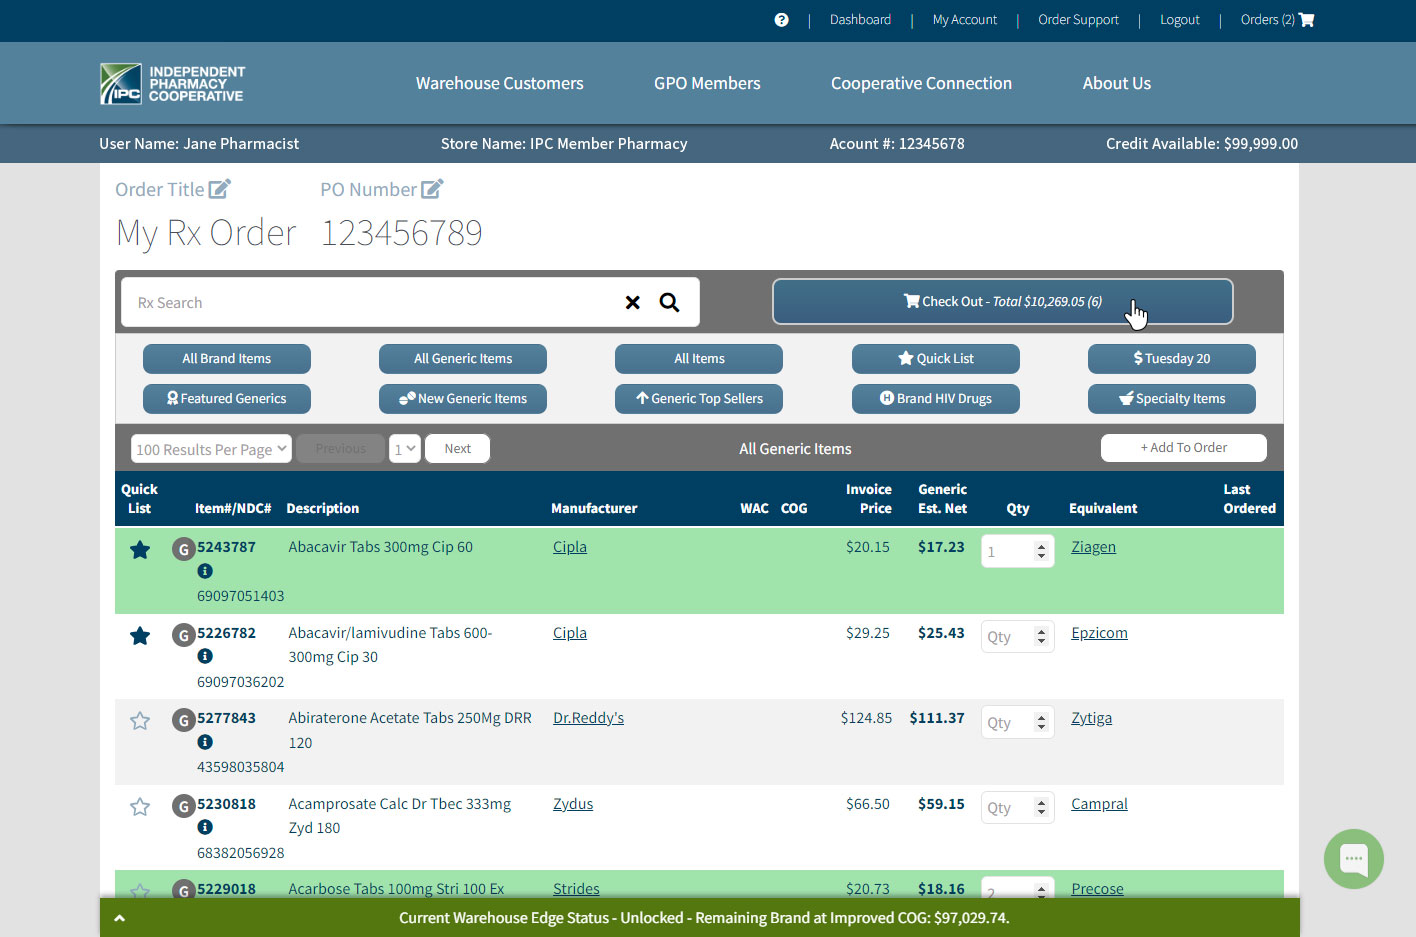Open the help question mark icon

point(781,20)
